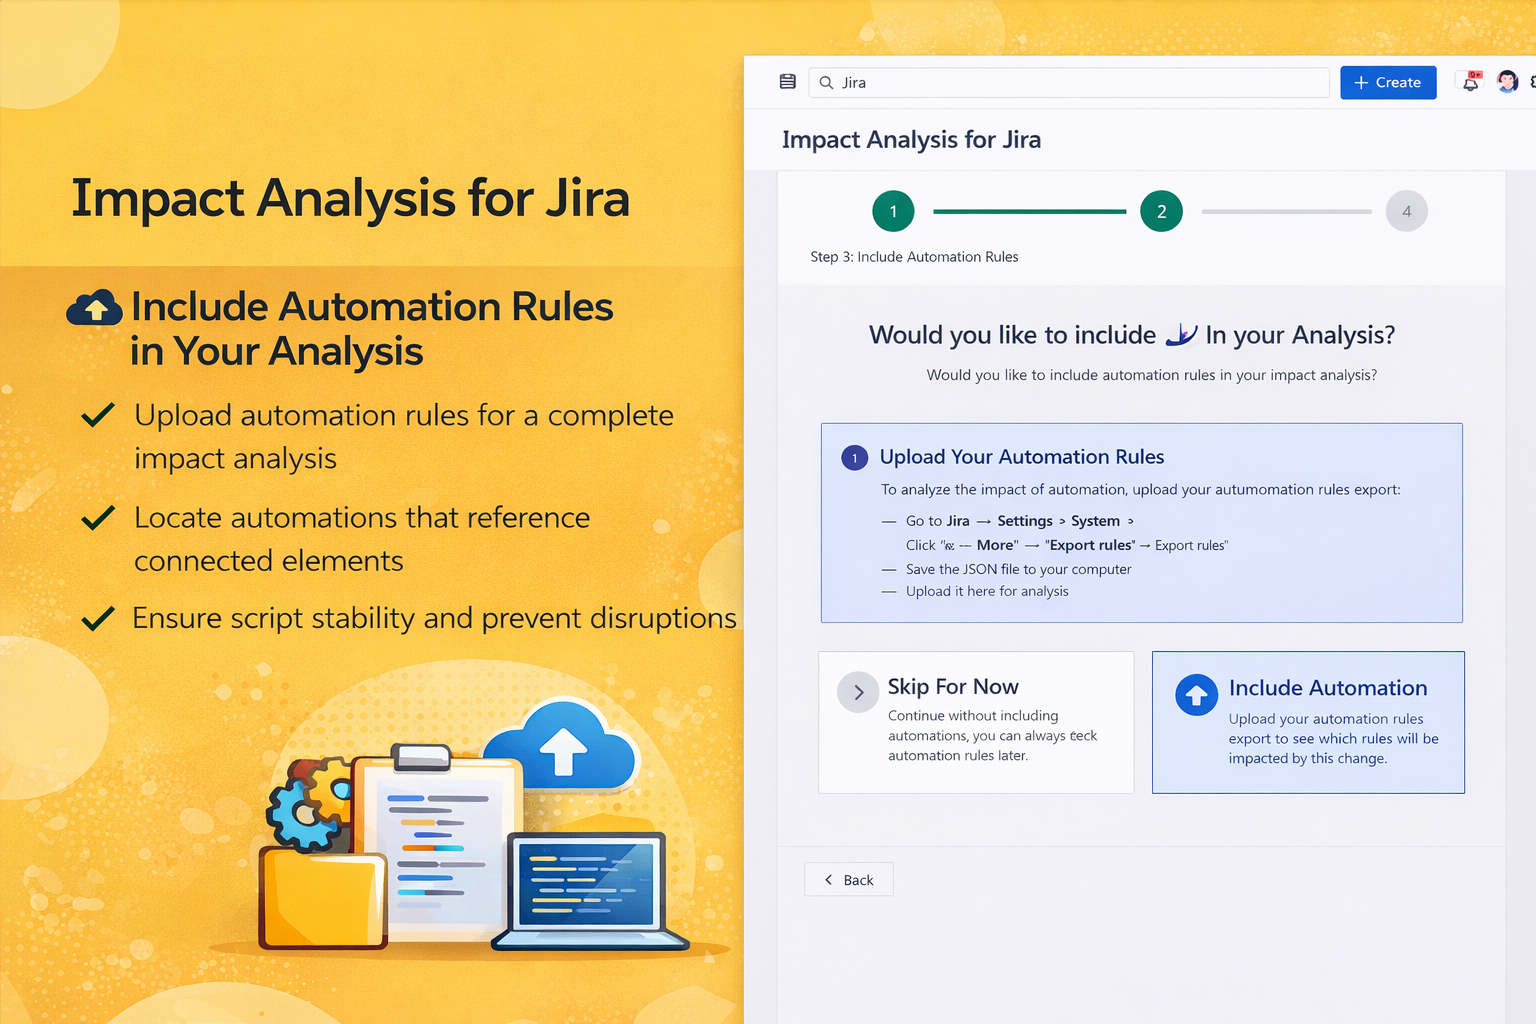The height and width of the screenshot is (1024, 1536).
Task: Select the Include Automation option card
Action: (1308, 722)
